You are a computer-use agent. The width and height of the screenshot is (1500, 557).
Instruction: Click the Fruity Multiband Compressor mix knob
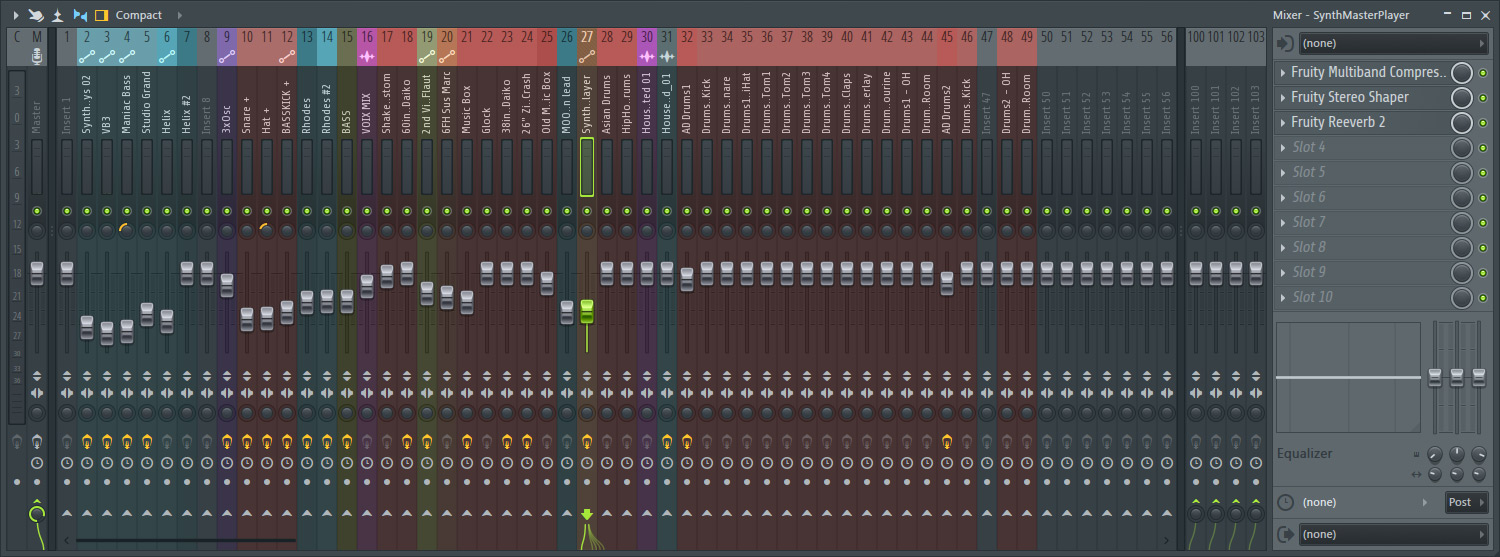click(1462, 72)
